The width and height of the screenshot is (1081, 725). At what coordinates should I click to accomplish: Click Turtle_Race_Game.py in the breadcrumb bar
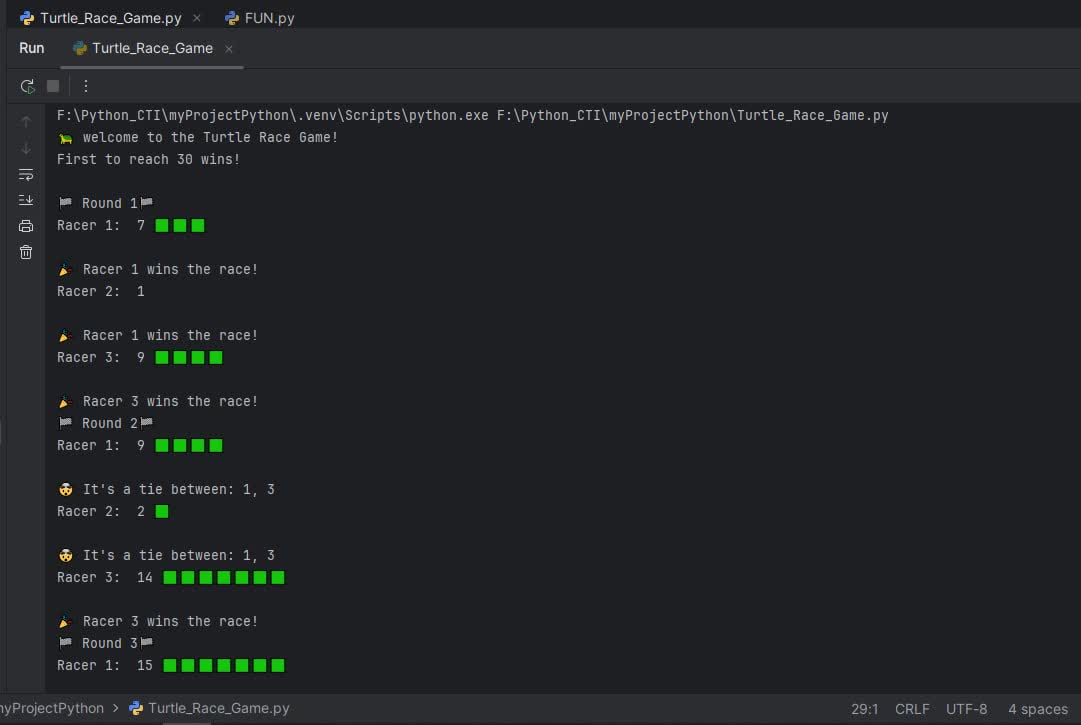(x=210, y=708)
